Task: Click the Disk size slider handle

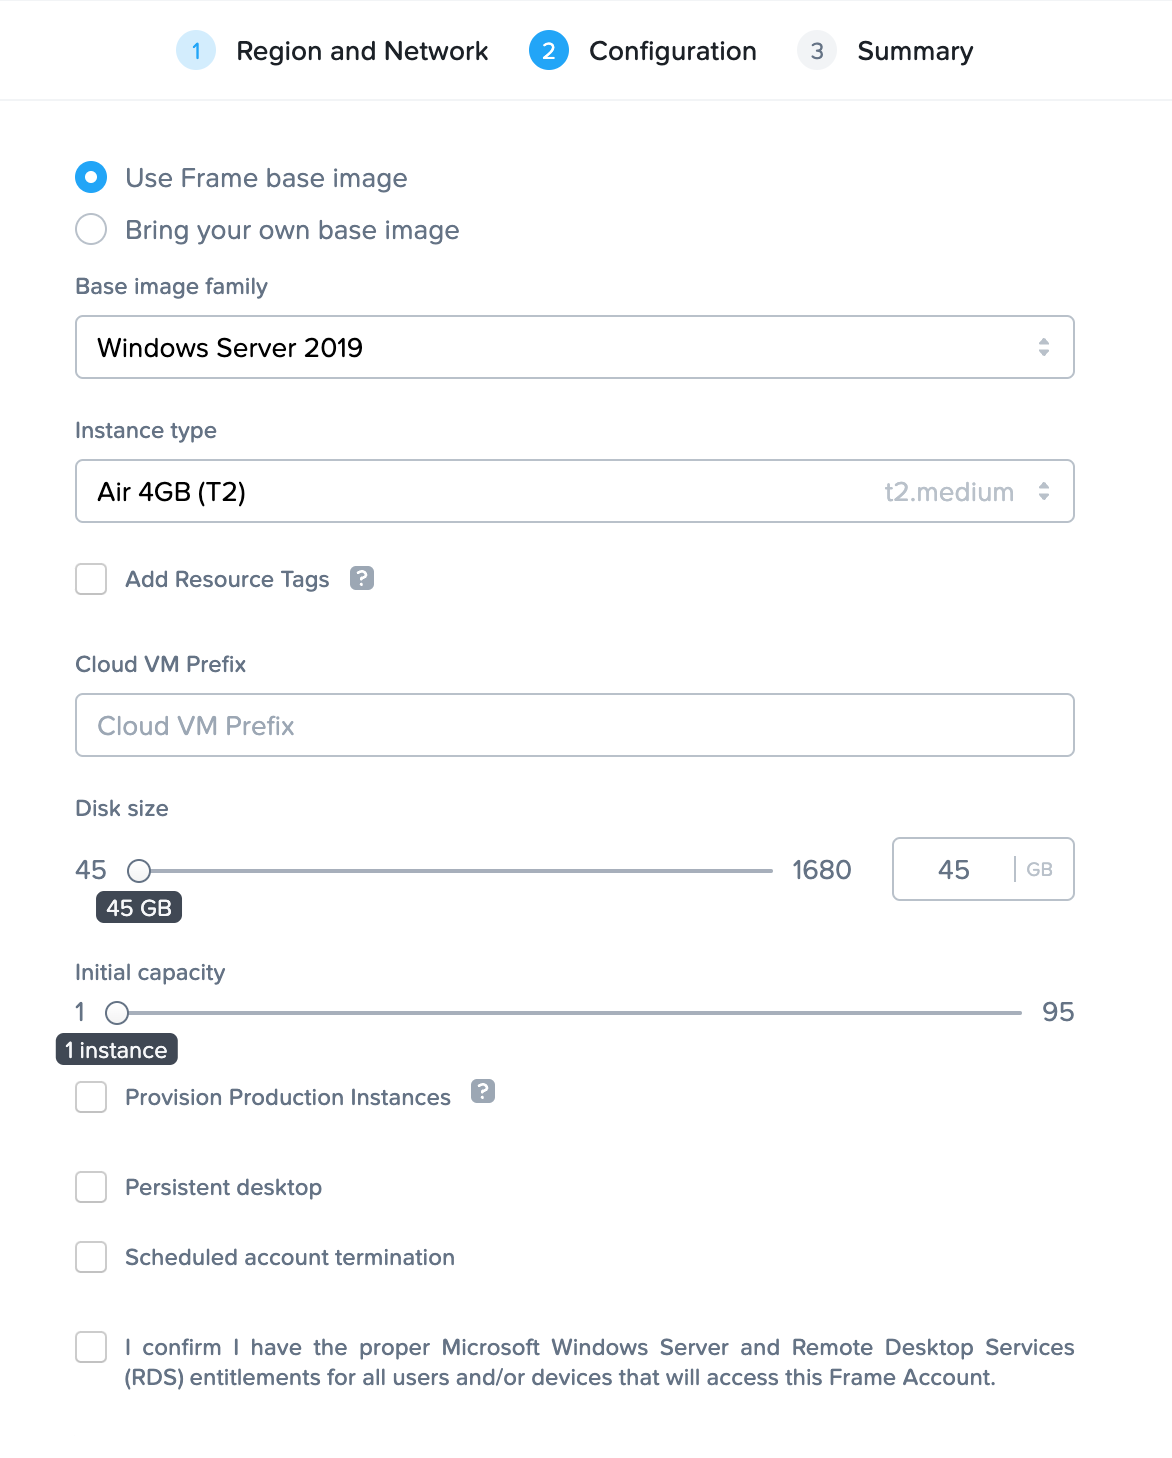Action: tap(138, 870)
